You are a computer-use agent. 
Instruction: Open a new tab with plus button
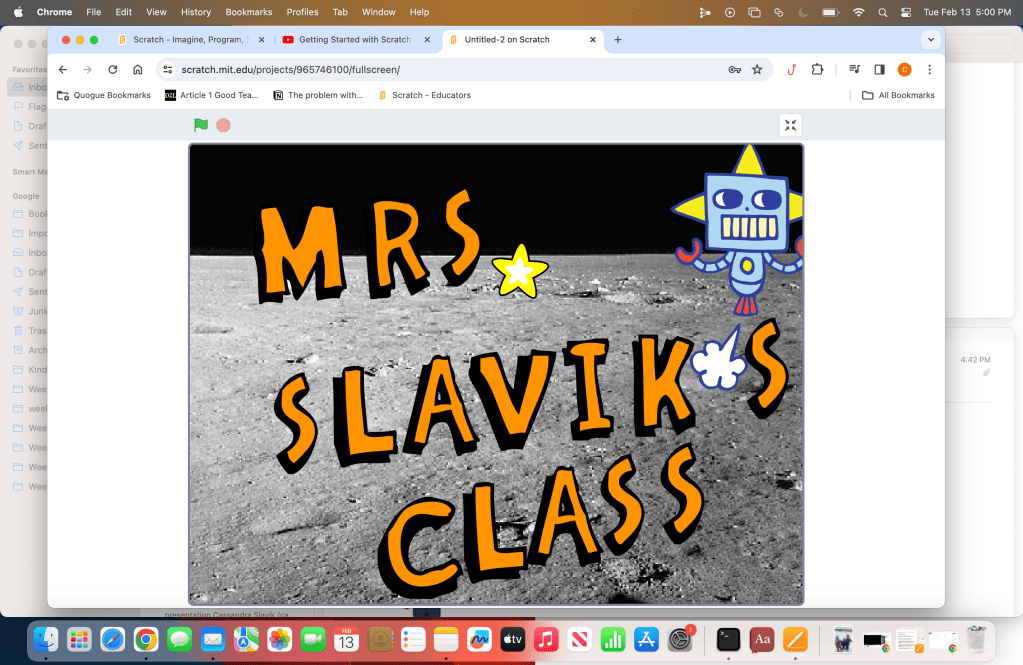pyautogui.click(x=618, y=40)
